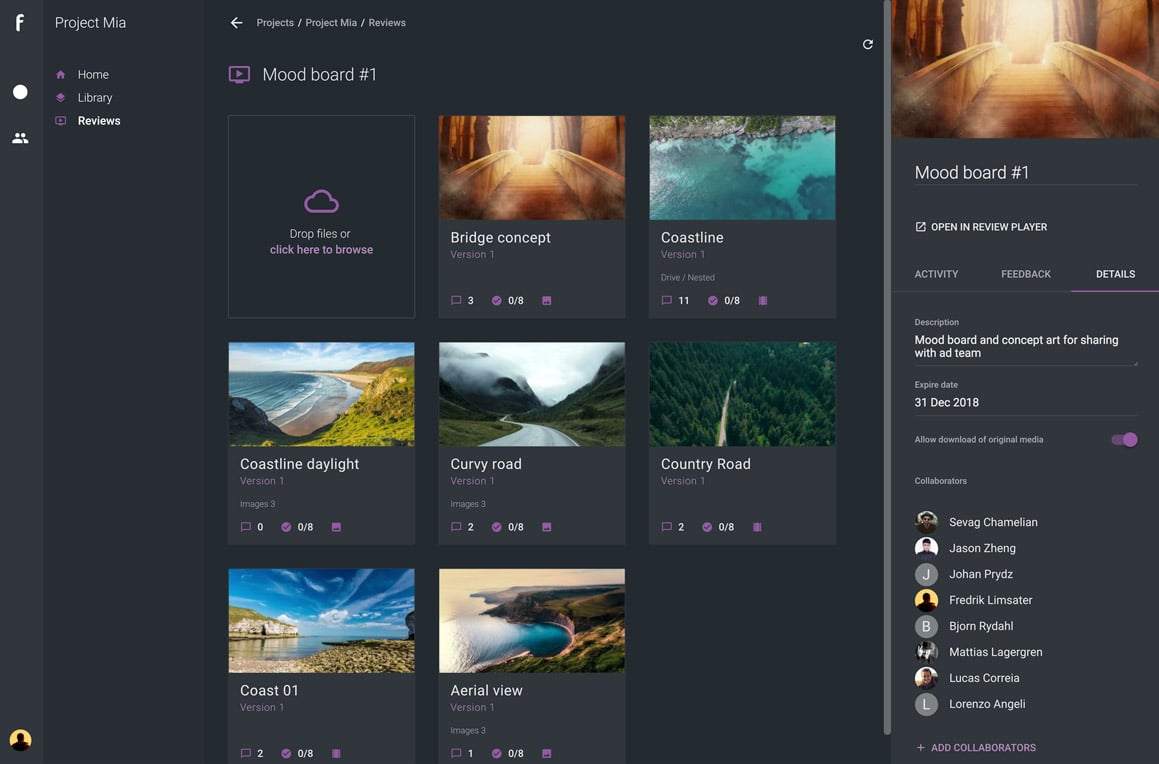The width and height of the screenshot is (1159, 764).
Task: Open comments icon on Coastline card
Action: coord(667,301)
